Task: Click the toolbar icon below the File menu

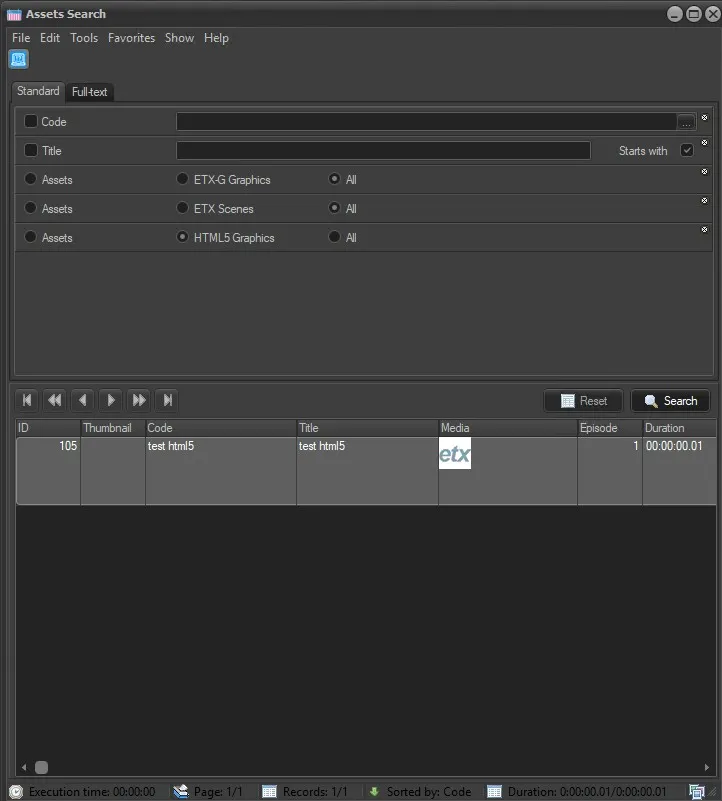Action: click(18, 60)
